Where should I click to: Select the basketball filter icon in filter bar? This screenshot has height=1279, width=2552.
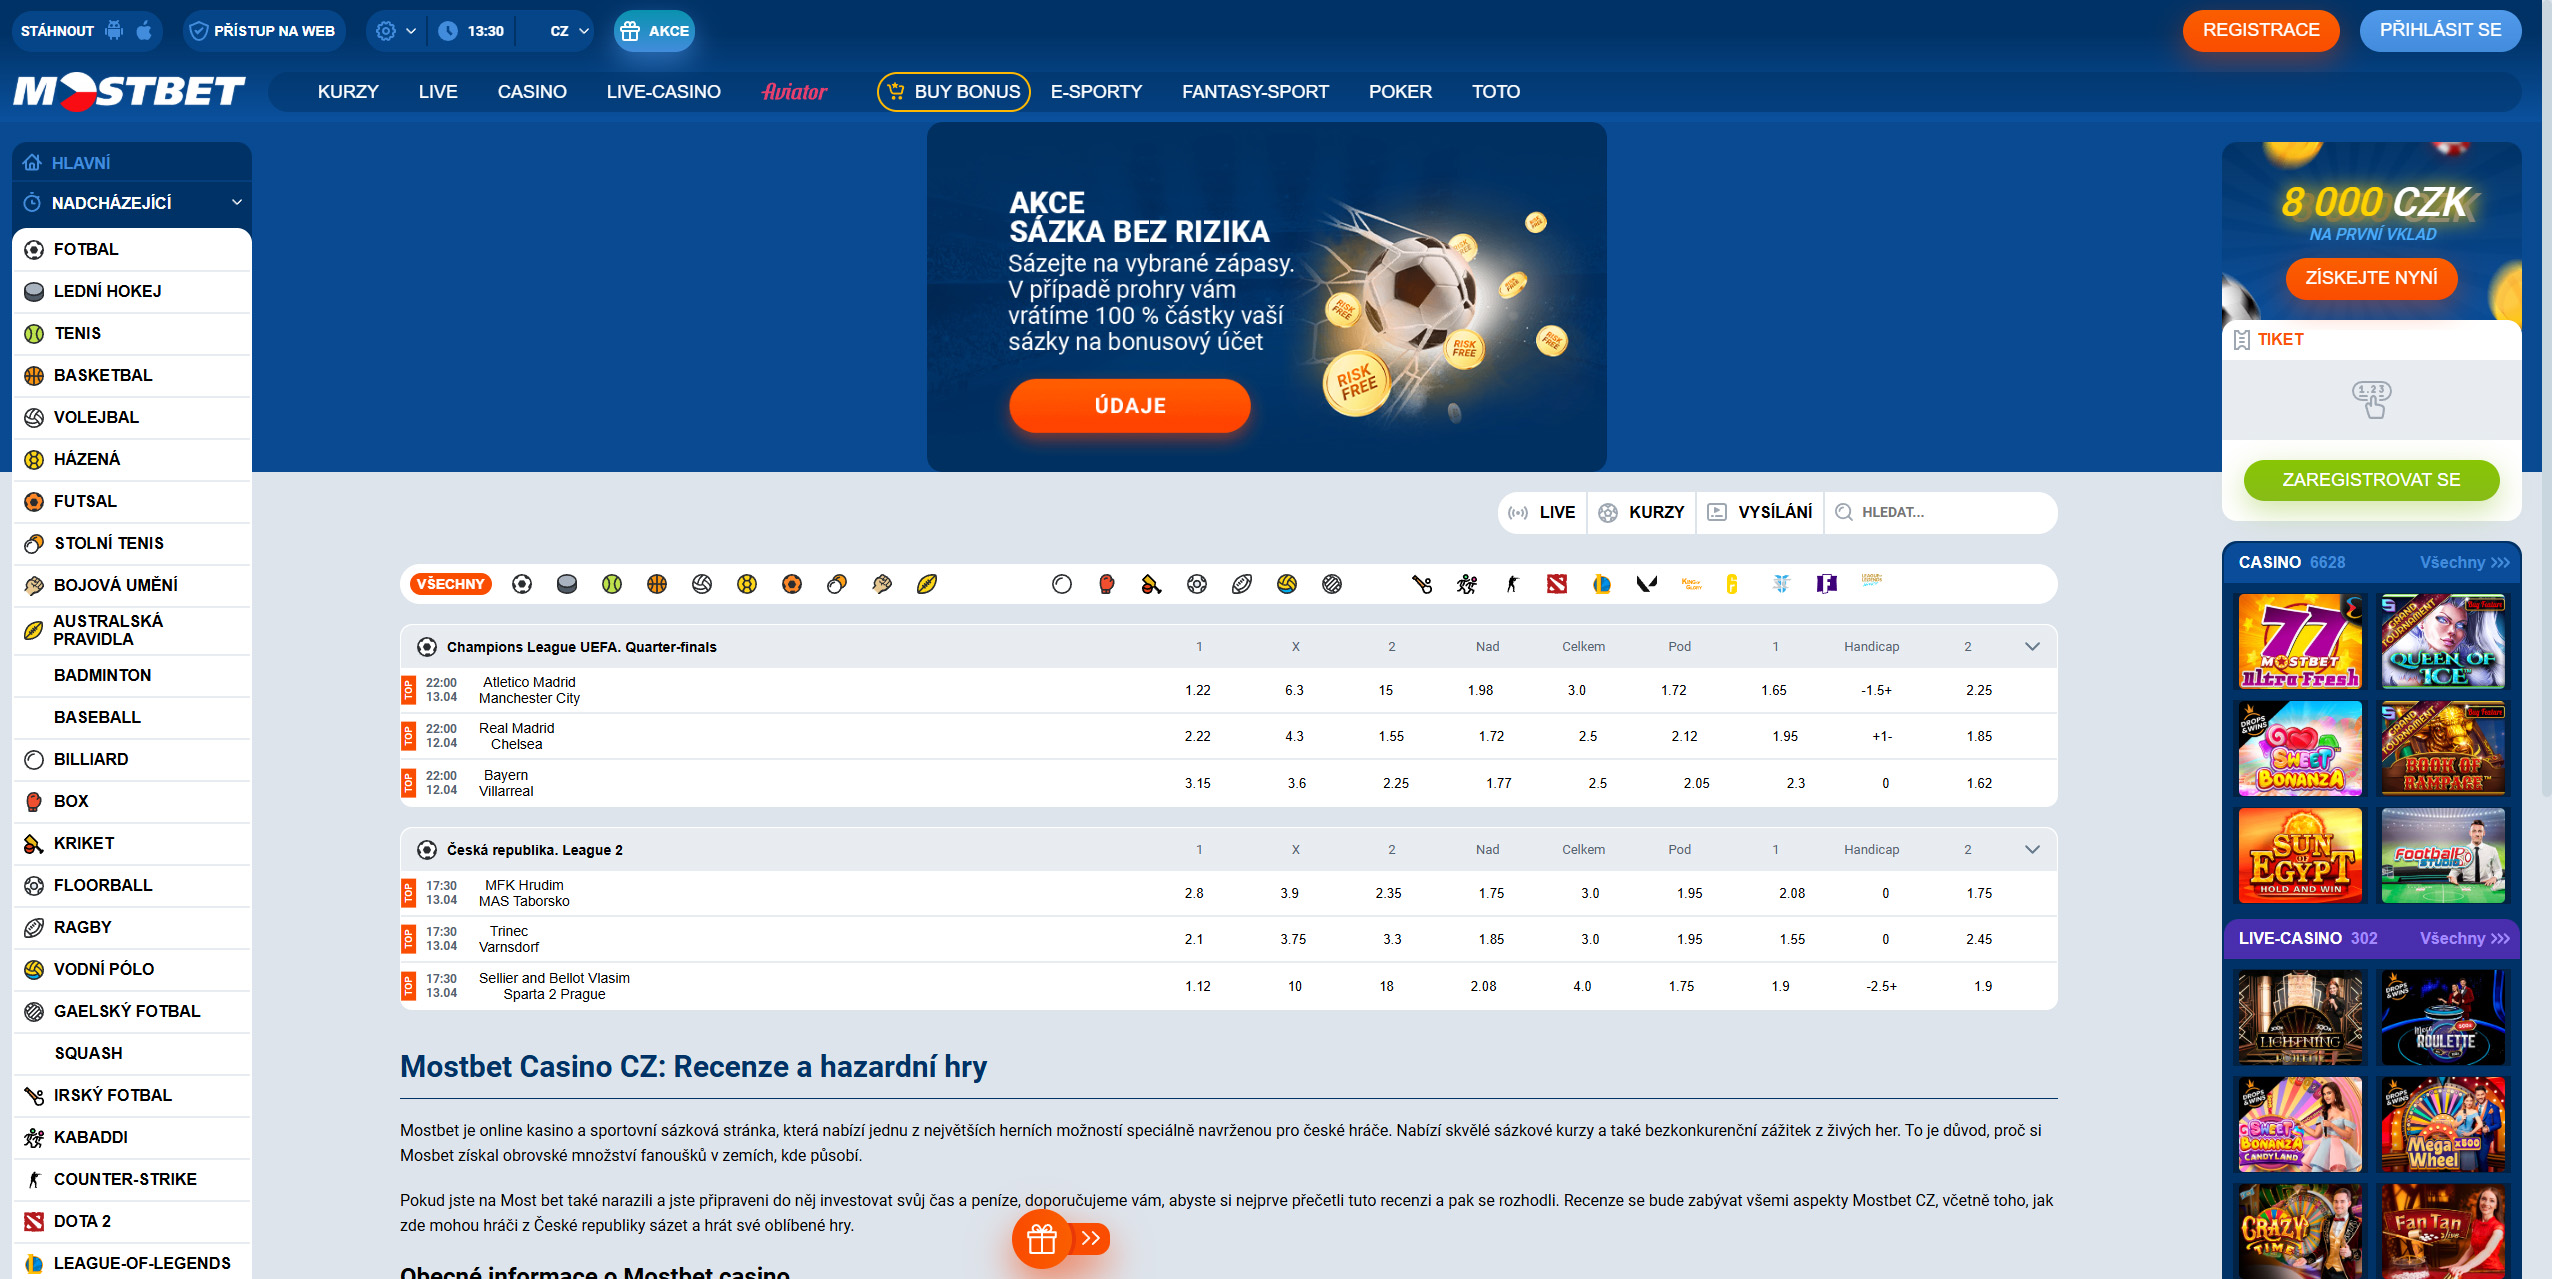click(657, 584)
